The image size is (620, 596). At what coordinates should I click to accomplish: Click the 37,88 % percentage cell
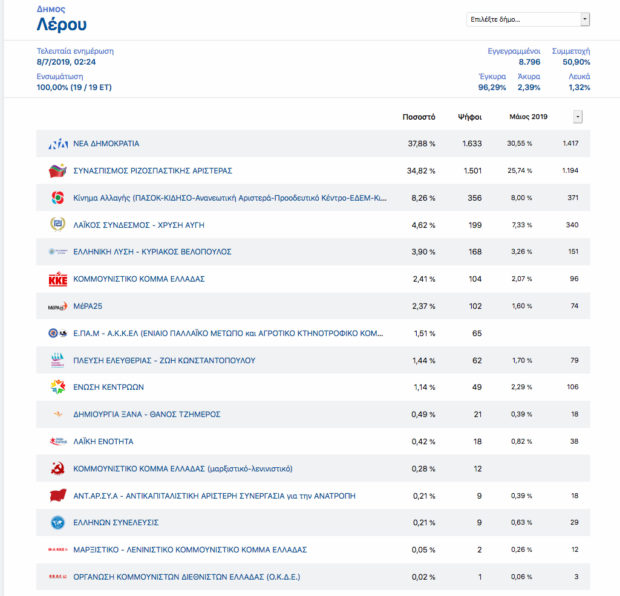click(x=422, y=144)
